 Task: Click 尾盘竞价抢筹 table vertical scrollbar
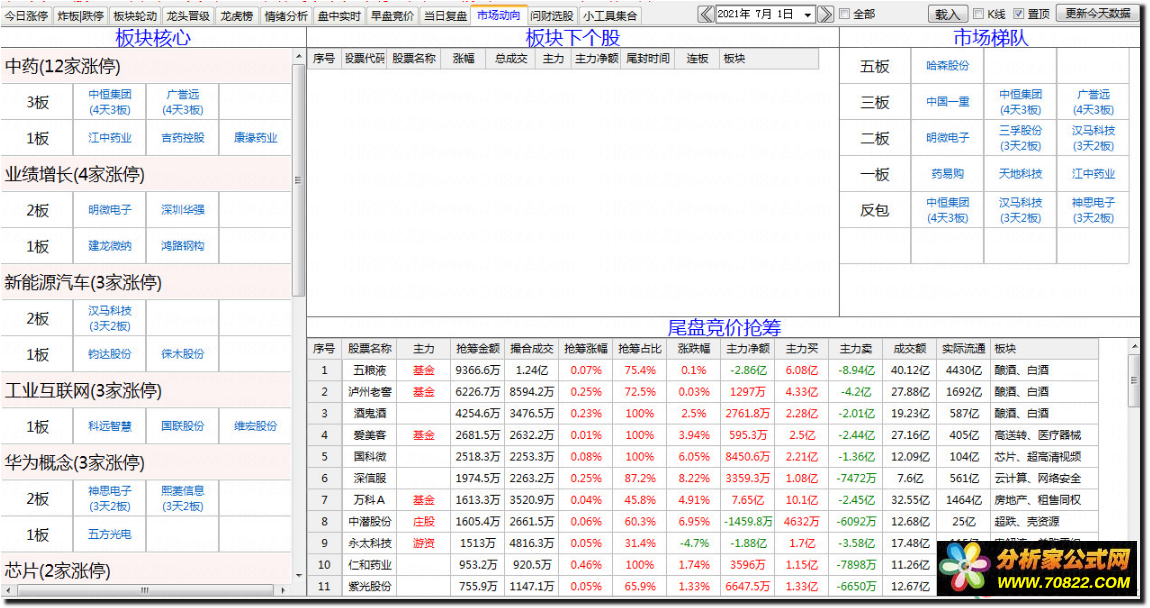coord(1133,379)
